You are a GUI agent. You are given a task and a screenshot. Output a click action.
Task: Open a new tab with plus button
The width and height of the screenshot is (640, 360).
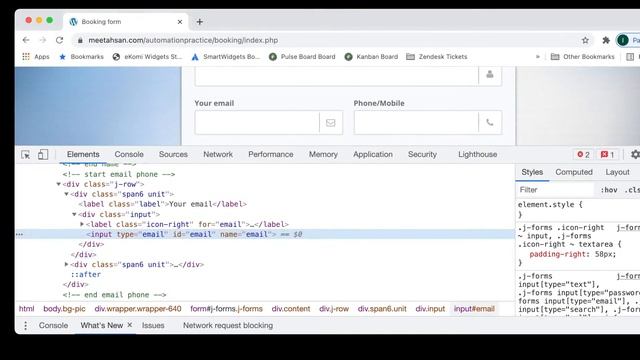point(200,22)
